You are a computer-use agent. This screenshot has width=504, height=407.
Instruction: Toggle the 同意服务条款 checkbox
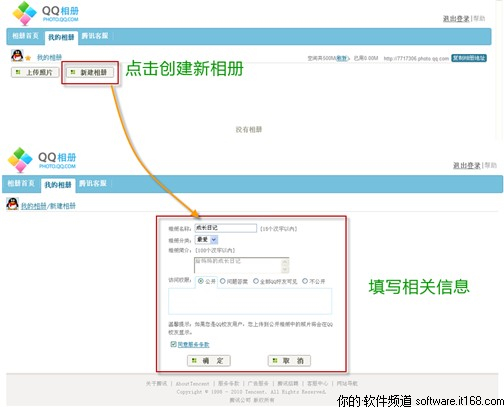click(173, 344)
